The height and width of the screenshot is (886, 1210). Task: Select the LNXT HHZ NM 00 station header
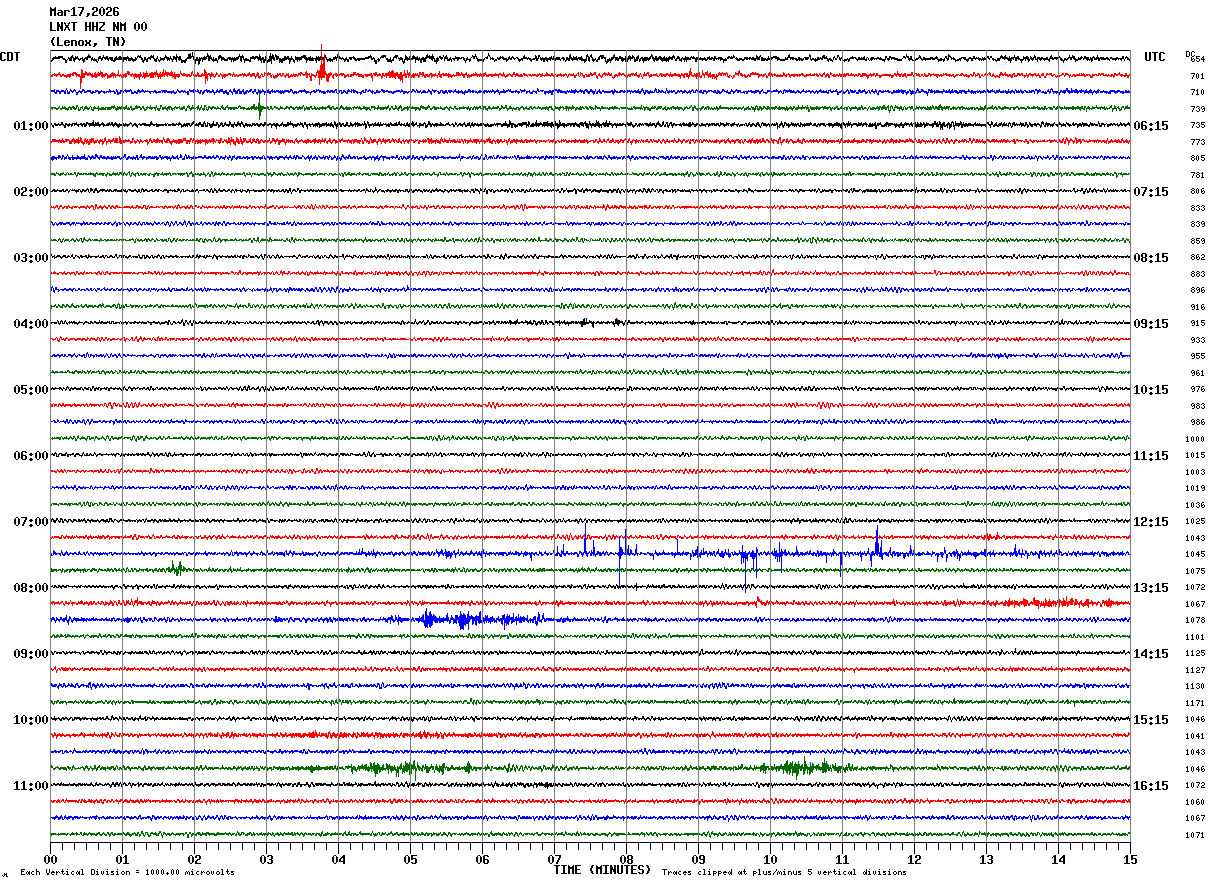tap(98, 27)
